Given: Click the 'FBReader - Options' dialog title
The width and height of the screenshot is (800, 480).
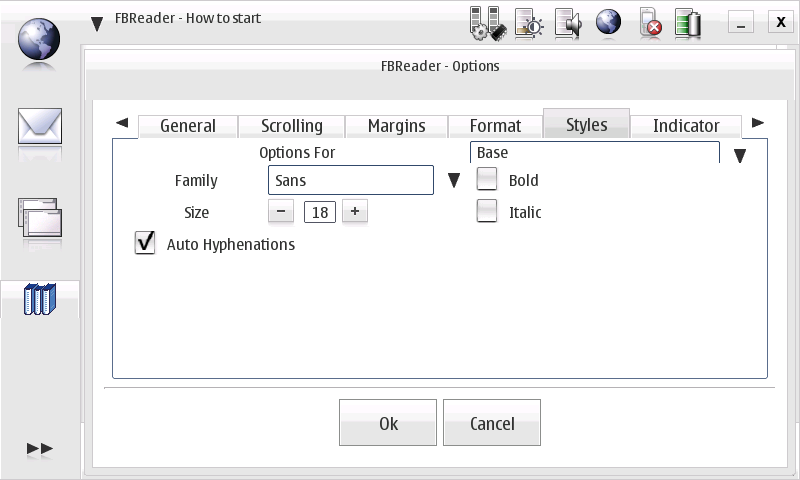Looking at the screenshot, I should point(440,66).
